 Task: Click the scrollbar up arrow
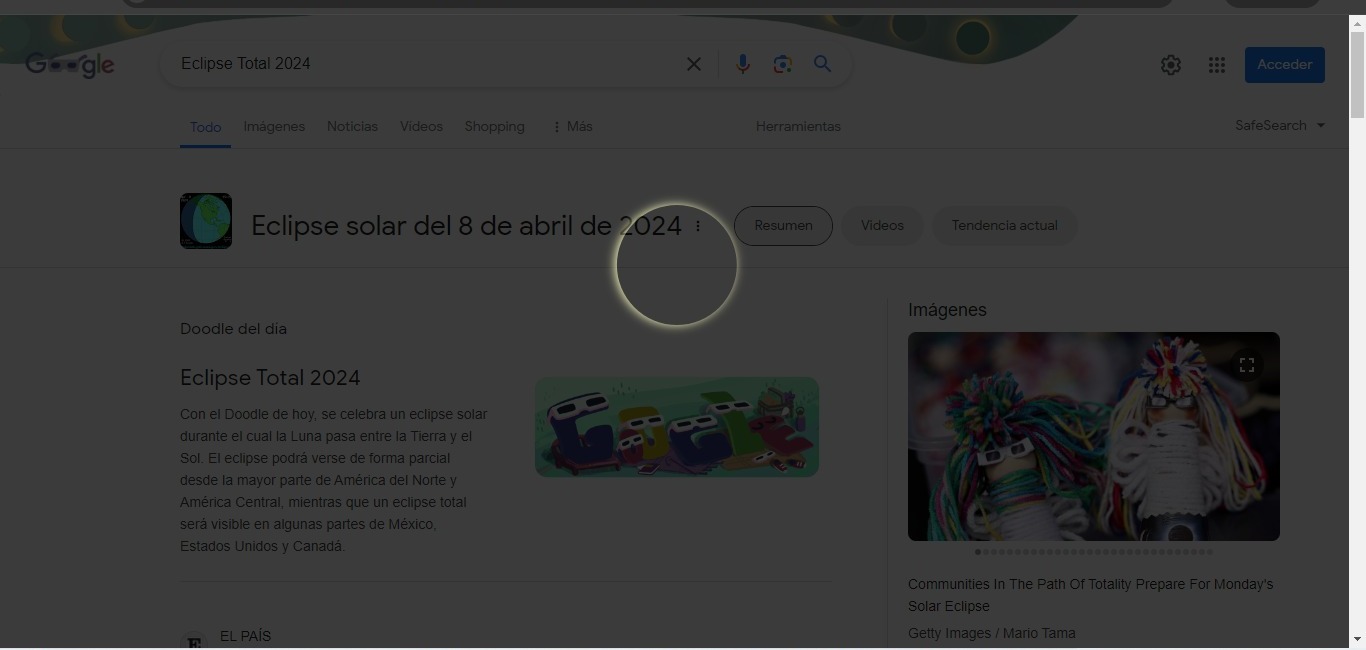coord(1357,22)
